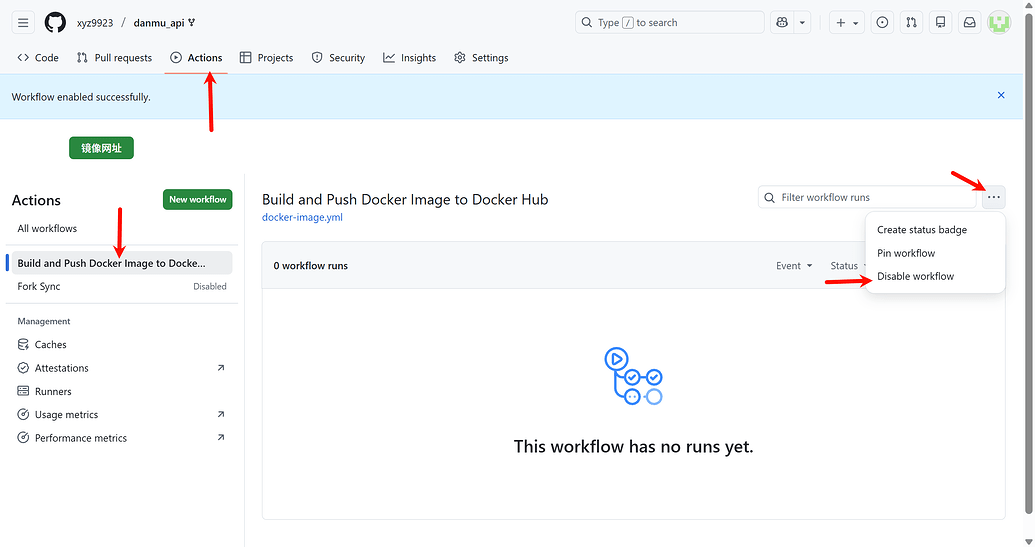Click the Caches database icon
Viewport: 1035px width, 547px height.
(23, 344)
